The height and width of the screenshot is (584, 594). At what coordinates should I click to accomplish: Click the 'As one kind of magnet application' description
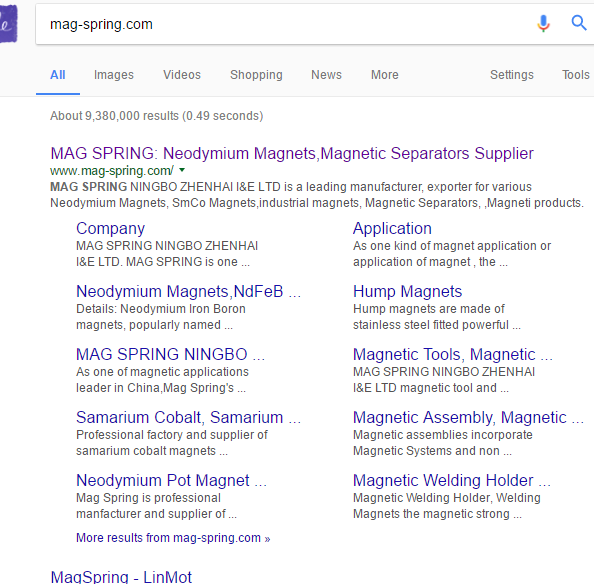click(x=452, y=254)
